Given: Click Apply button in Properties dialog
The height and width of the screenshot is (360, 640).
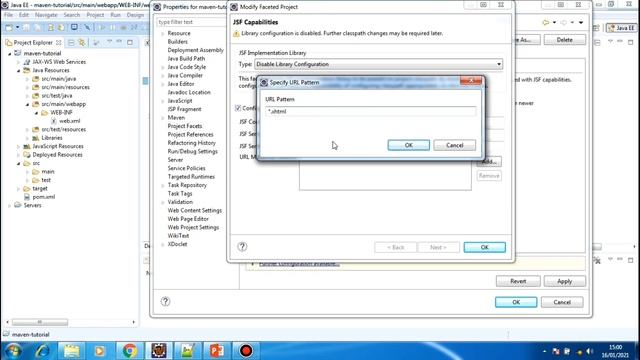Looking at the screenshot, I should coord(564,281).
